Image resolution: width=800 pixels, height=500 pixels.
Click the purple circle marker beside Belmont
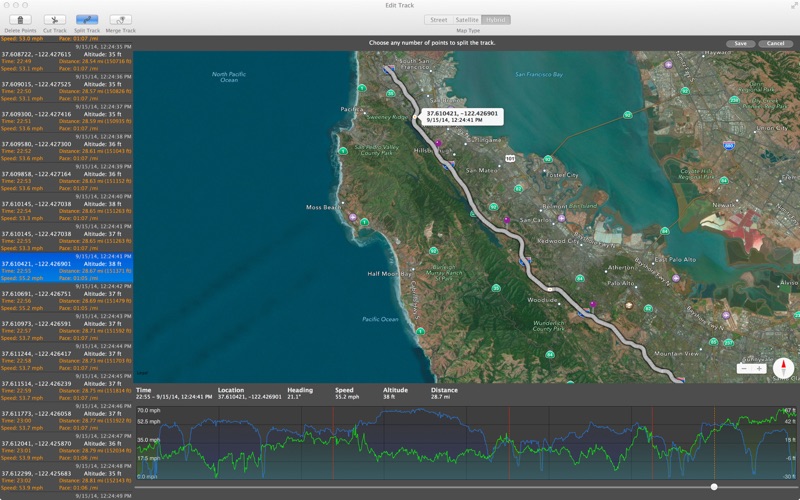tap(561, 218)
